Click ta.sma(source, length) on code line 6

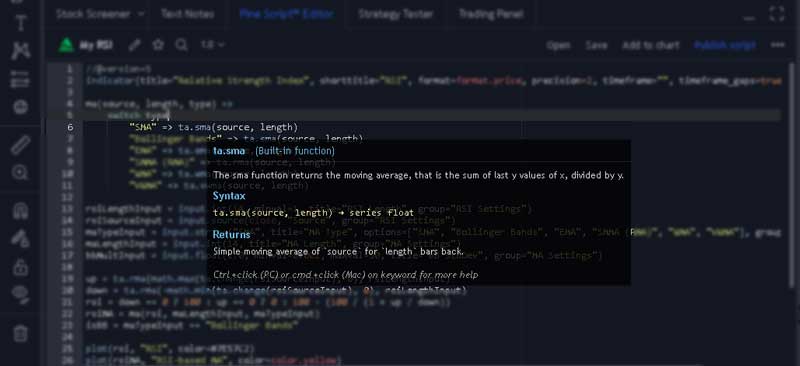238,127
